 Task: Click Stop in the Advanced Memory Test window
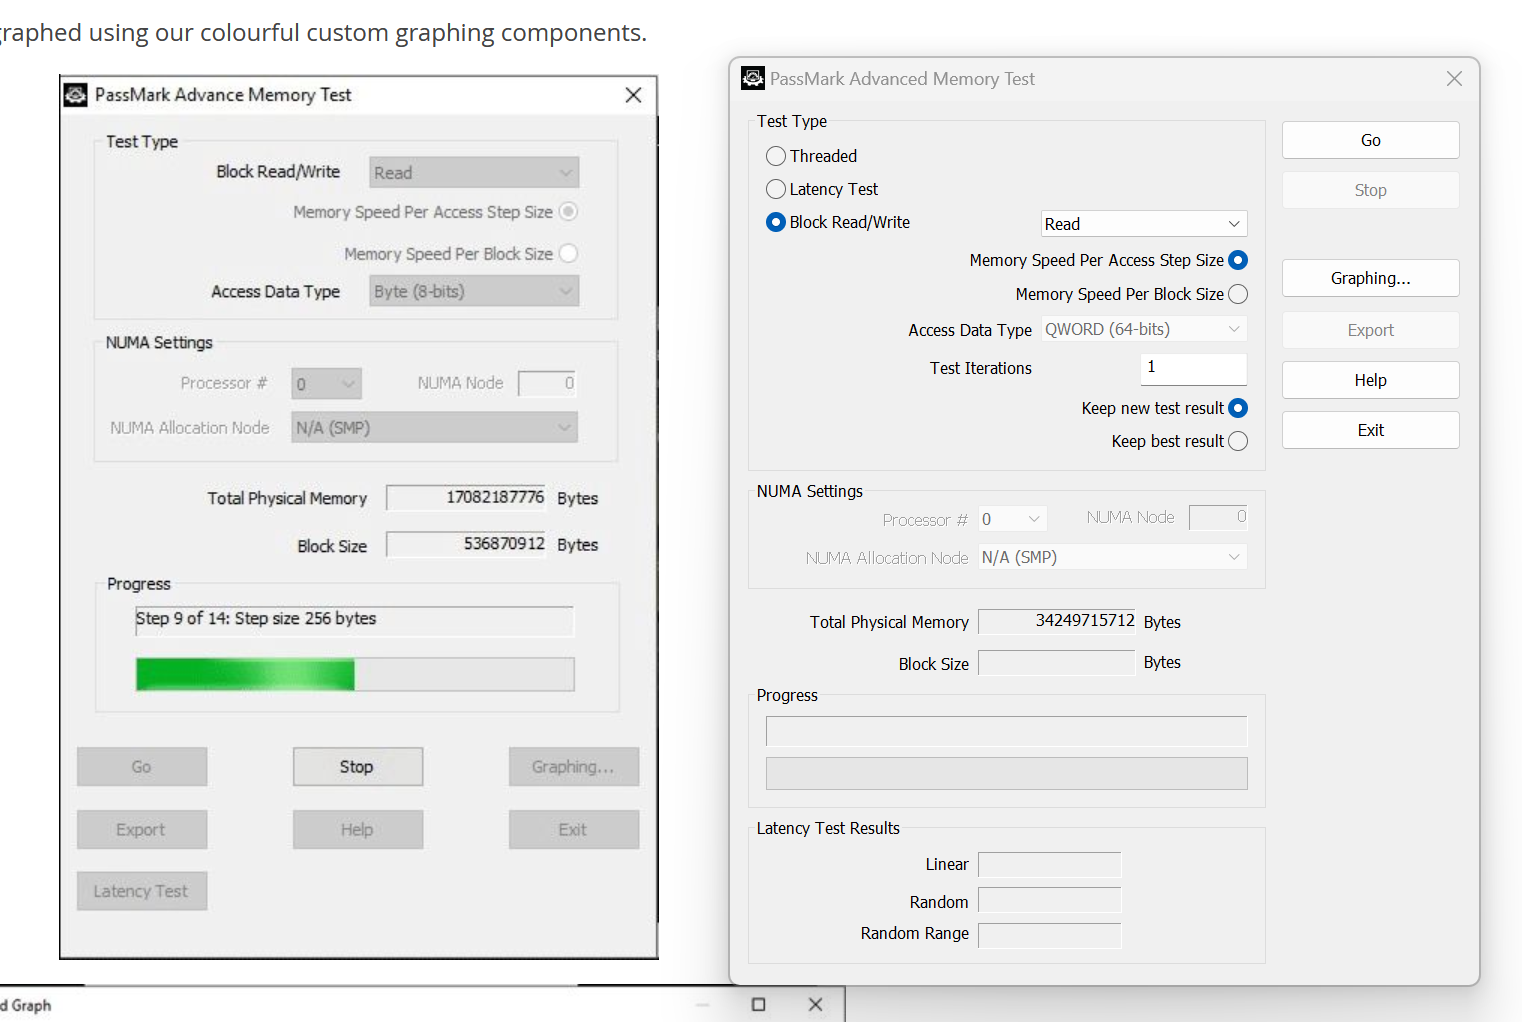point(1370,190)
